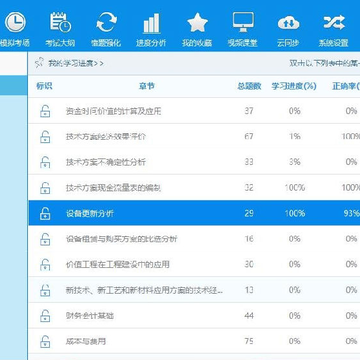This screenshot has height=360, width=360.
Task: Click question count 33 for 技术方案不确定性分析
Action: 249,162
